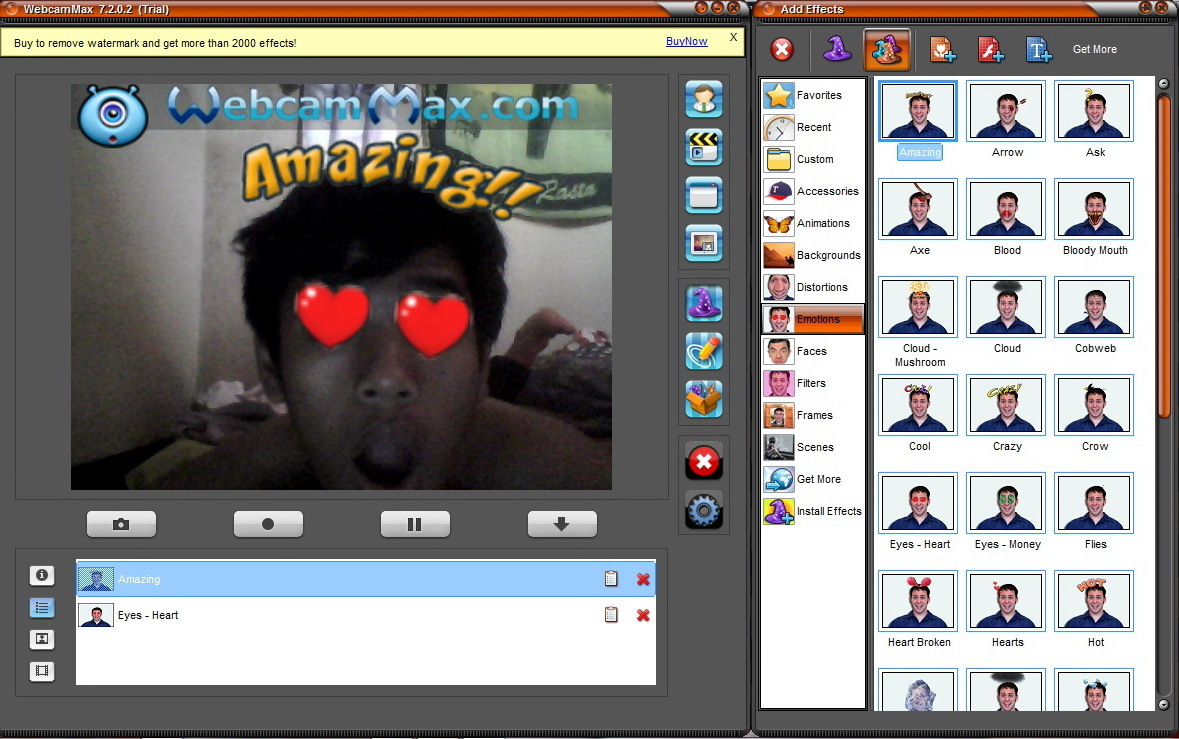Open the Backgrounds category
Viewport: 1179px width, 739px height.
pos(813,256)
